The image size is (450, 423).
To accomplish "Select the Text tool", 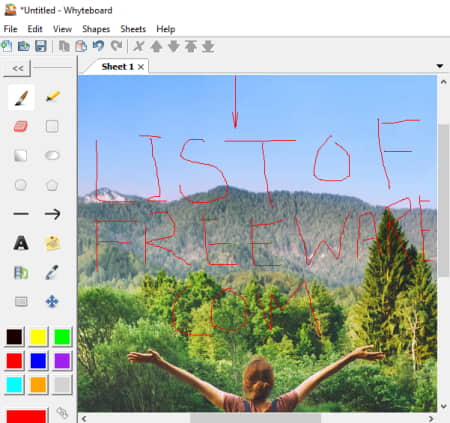I will 21,243.
